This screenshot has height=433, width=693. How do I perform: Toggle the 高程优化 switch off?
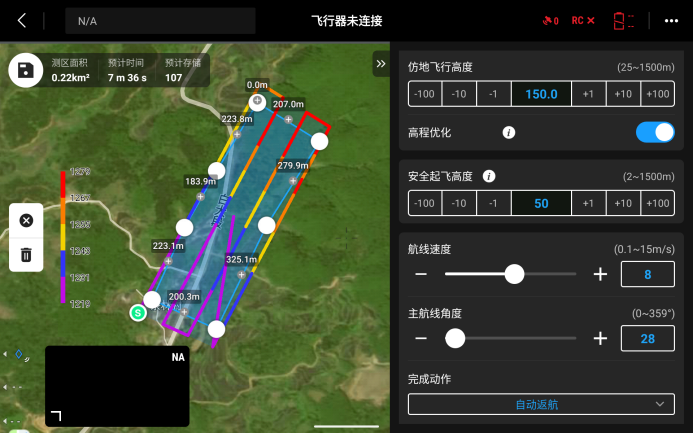(x=655, y=132)
